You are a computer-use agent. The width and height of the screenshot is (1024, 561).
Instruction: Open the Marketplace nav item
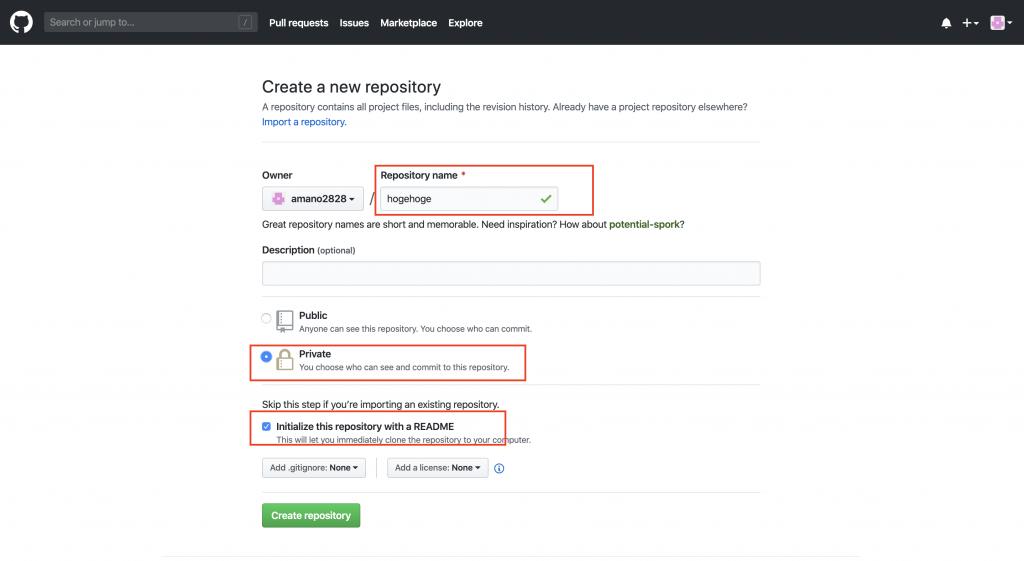[408, 23]
